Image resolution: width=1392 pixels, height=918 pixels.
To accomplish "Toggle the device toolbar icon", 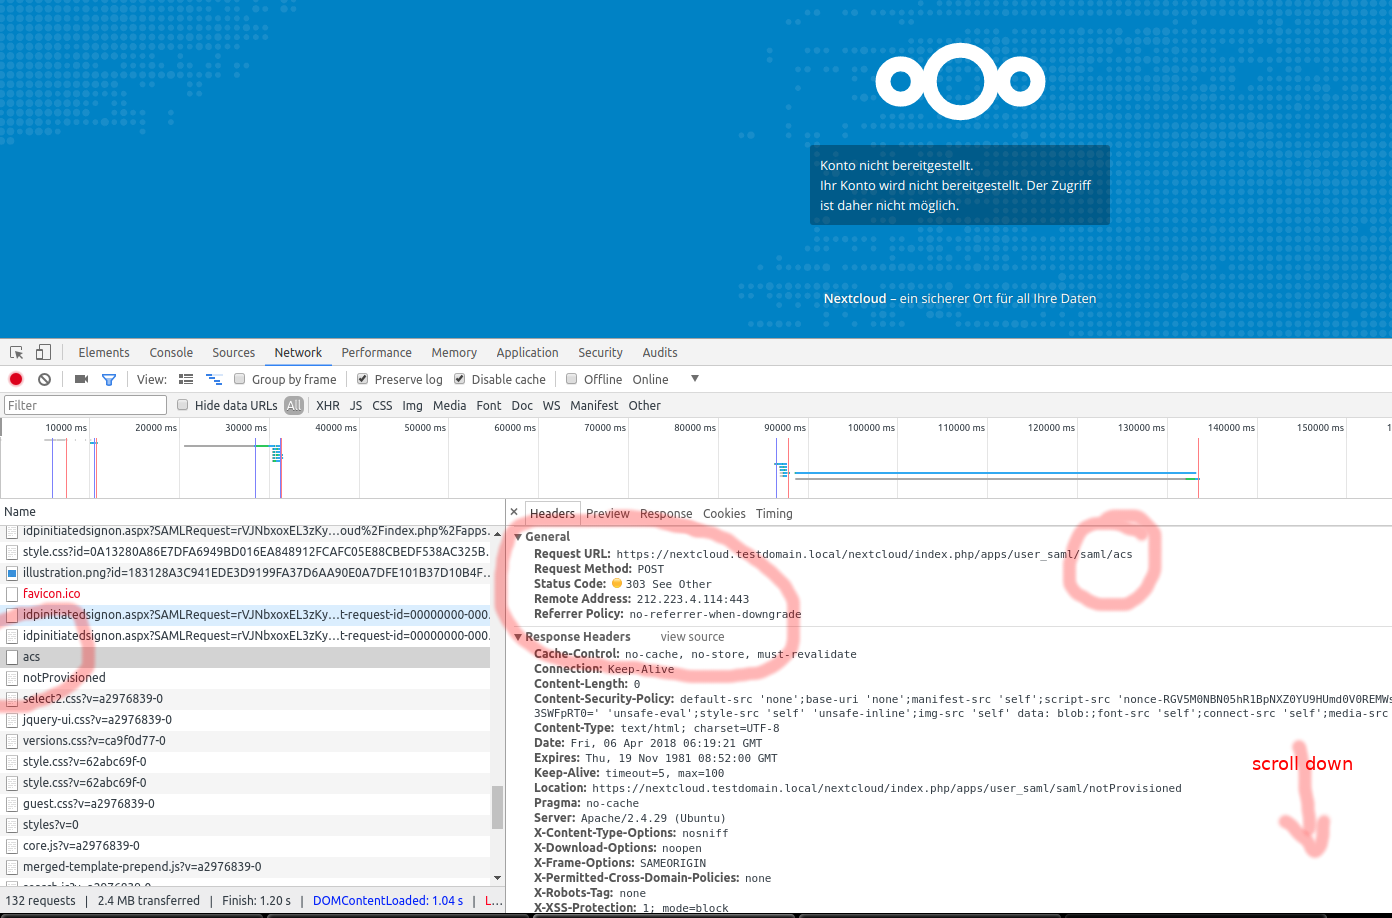I will [43, 352].
